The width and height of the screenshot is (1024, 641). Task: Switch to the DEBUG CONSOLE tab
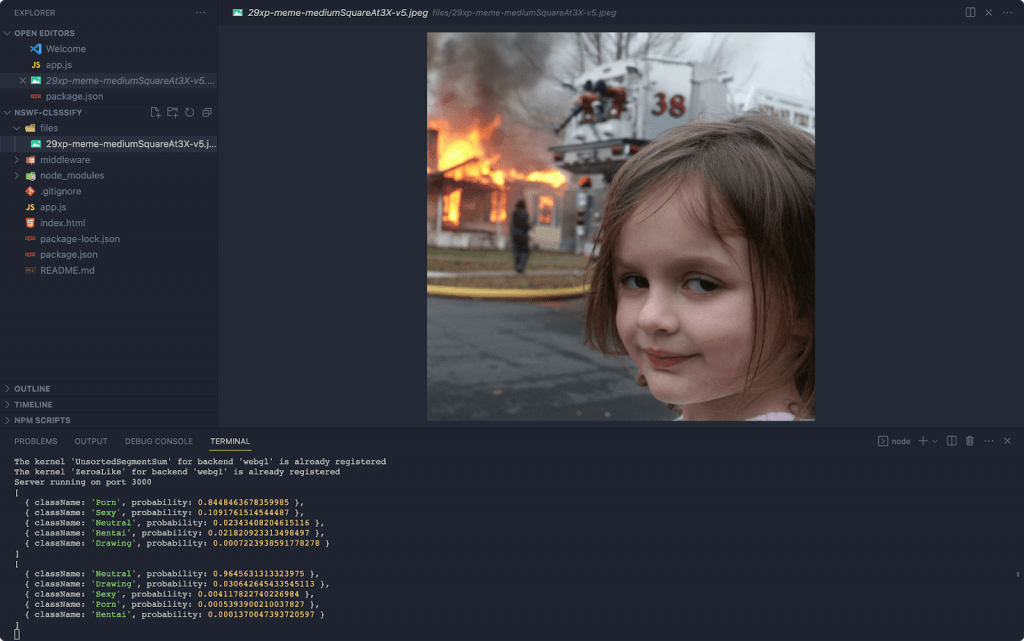click(x=158, y=441)
